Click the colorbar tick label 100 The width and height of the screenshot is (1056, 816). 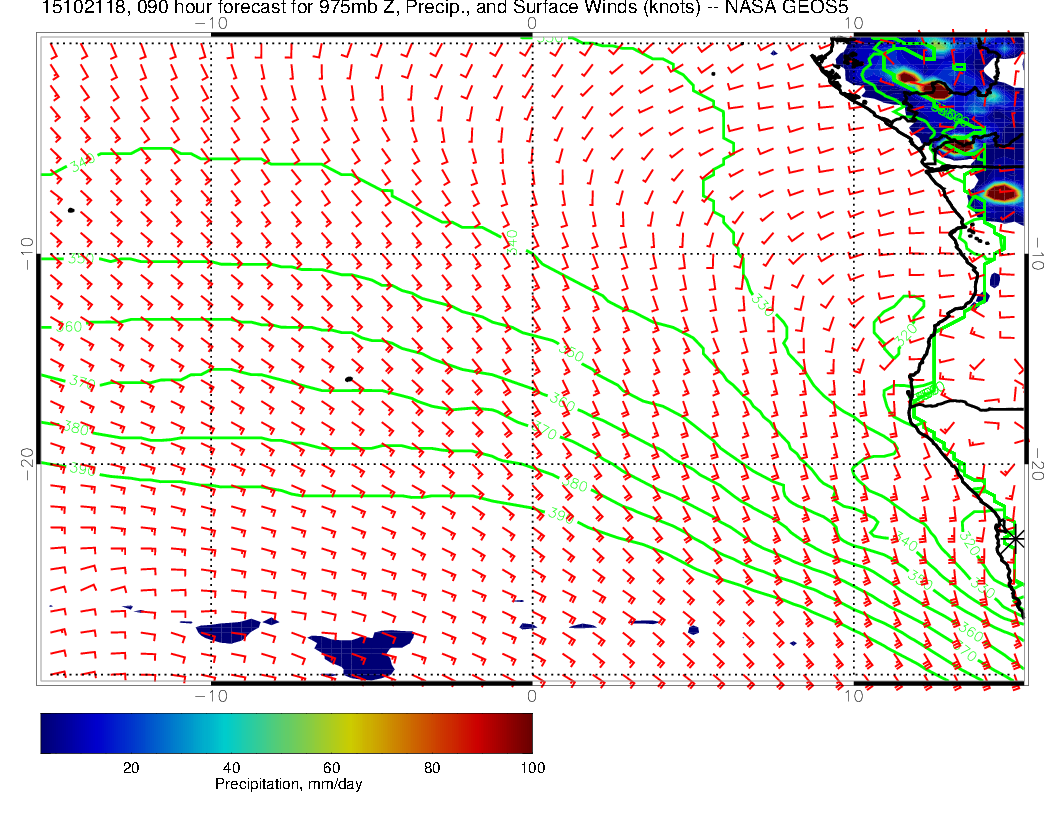(532, 767)
